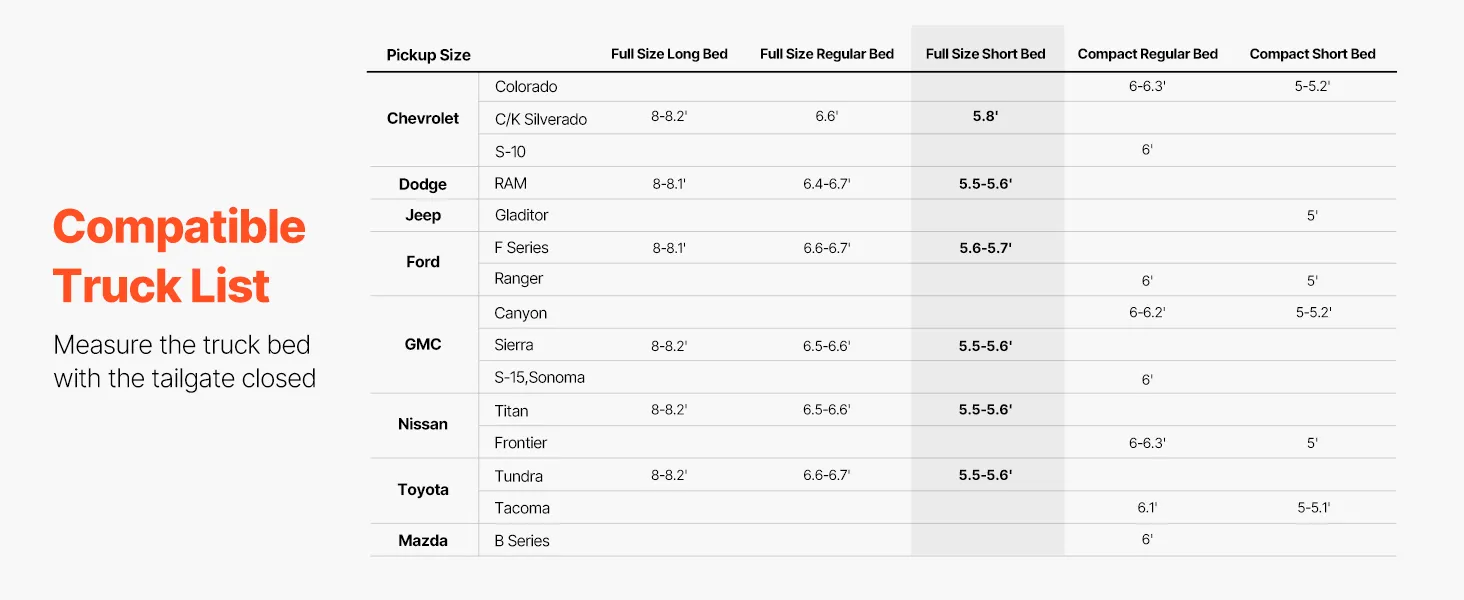Click the Colorado model name
Image resolution: width=1464 pixels, height=600 pixels.
point(526,87)
